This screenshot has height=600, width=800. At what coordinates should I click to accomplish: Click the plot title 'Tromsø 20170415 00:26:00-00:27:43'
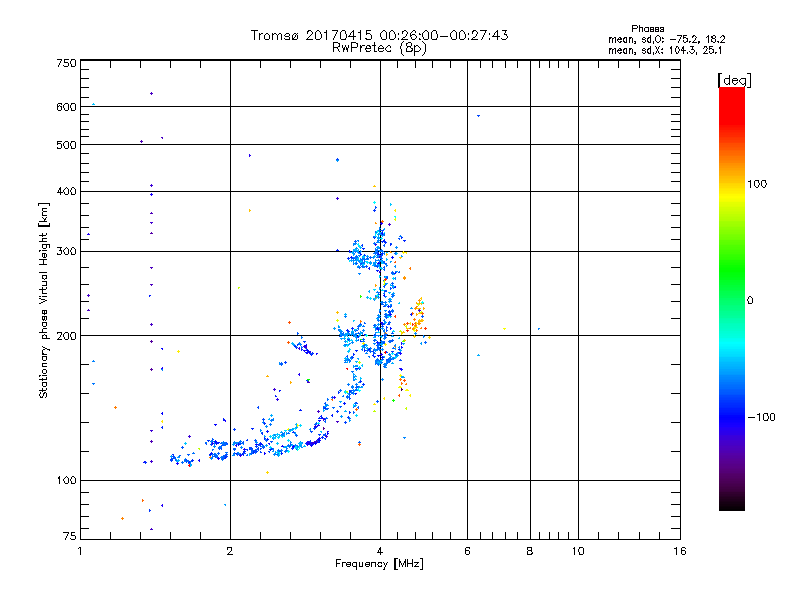point(379,35)
